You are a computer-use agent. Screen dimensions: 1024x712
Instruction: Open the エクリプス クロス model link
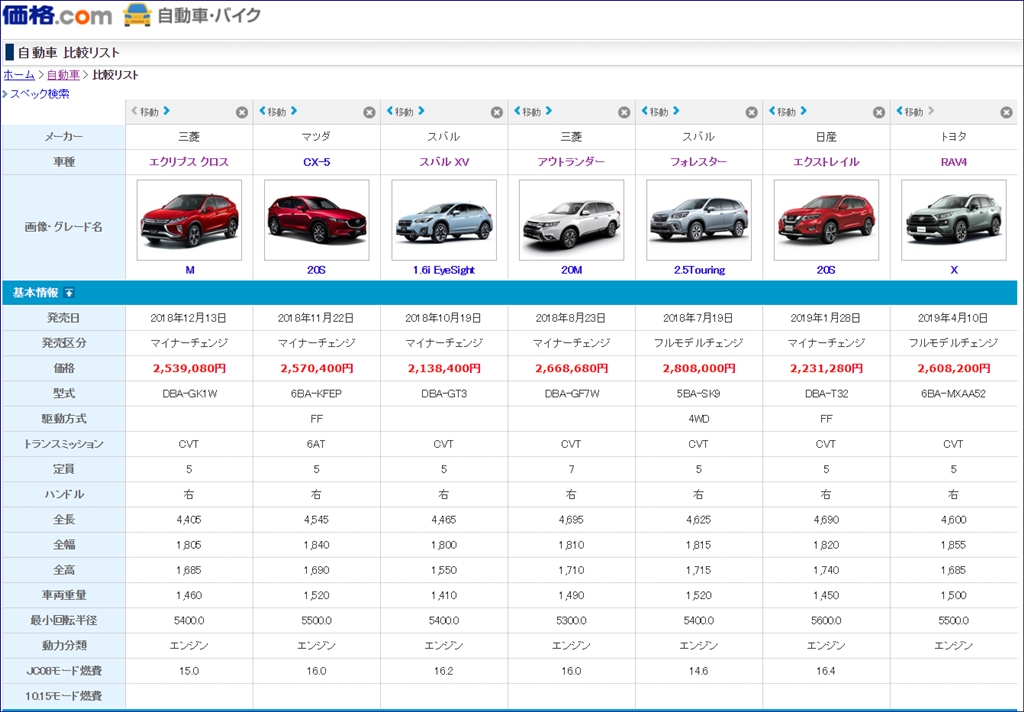click(x=189, y=162)
